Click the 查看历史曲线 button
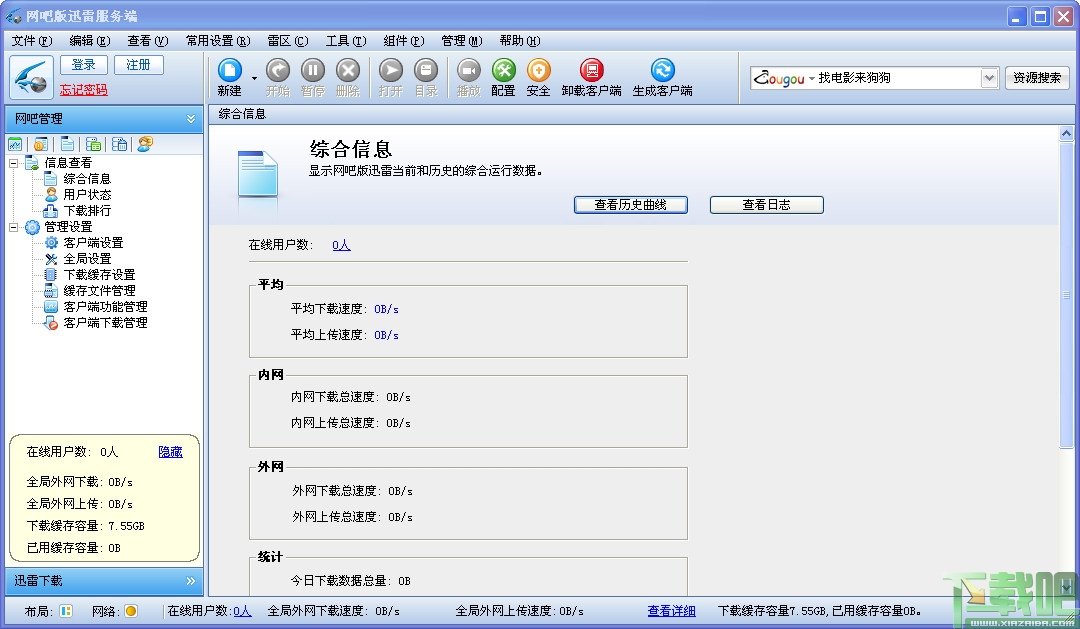The width and height of the screenshot is (1080, 629). pyautogui.click(x=630, y=205)
